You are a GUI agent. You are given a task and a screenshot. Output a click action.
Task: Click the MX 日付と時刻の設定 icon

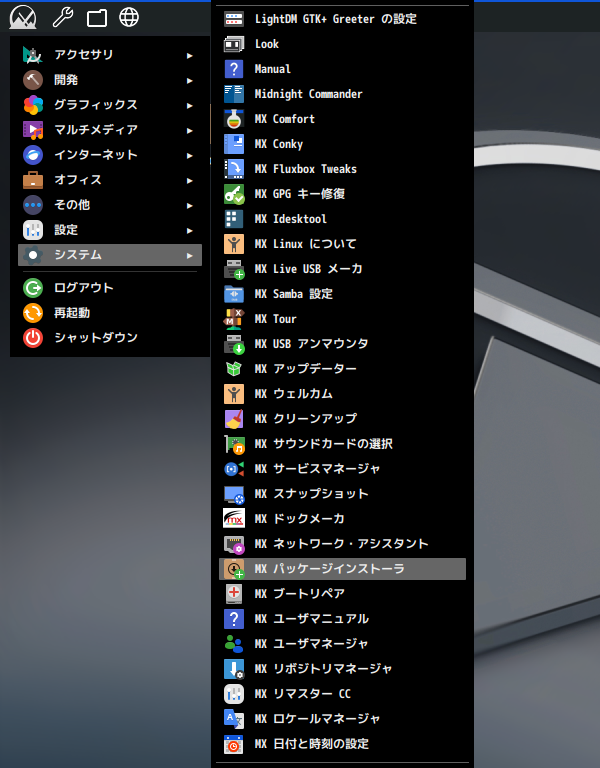(234, 744)
